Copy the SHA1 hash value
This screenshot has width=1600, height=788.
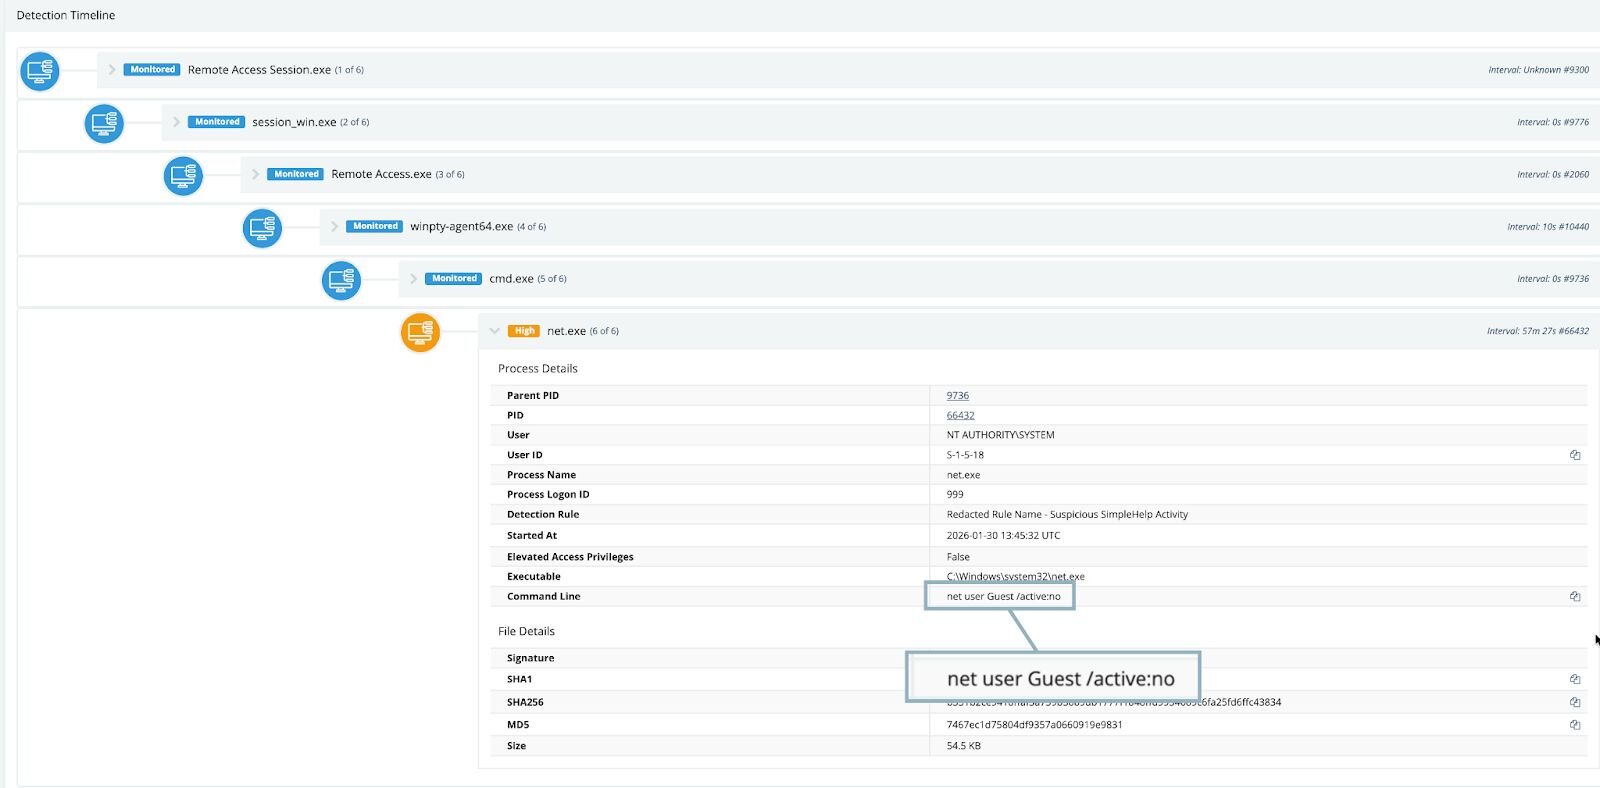(x=1575, y=679)
